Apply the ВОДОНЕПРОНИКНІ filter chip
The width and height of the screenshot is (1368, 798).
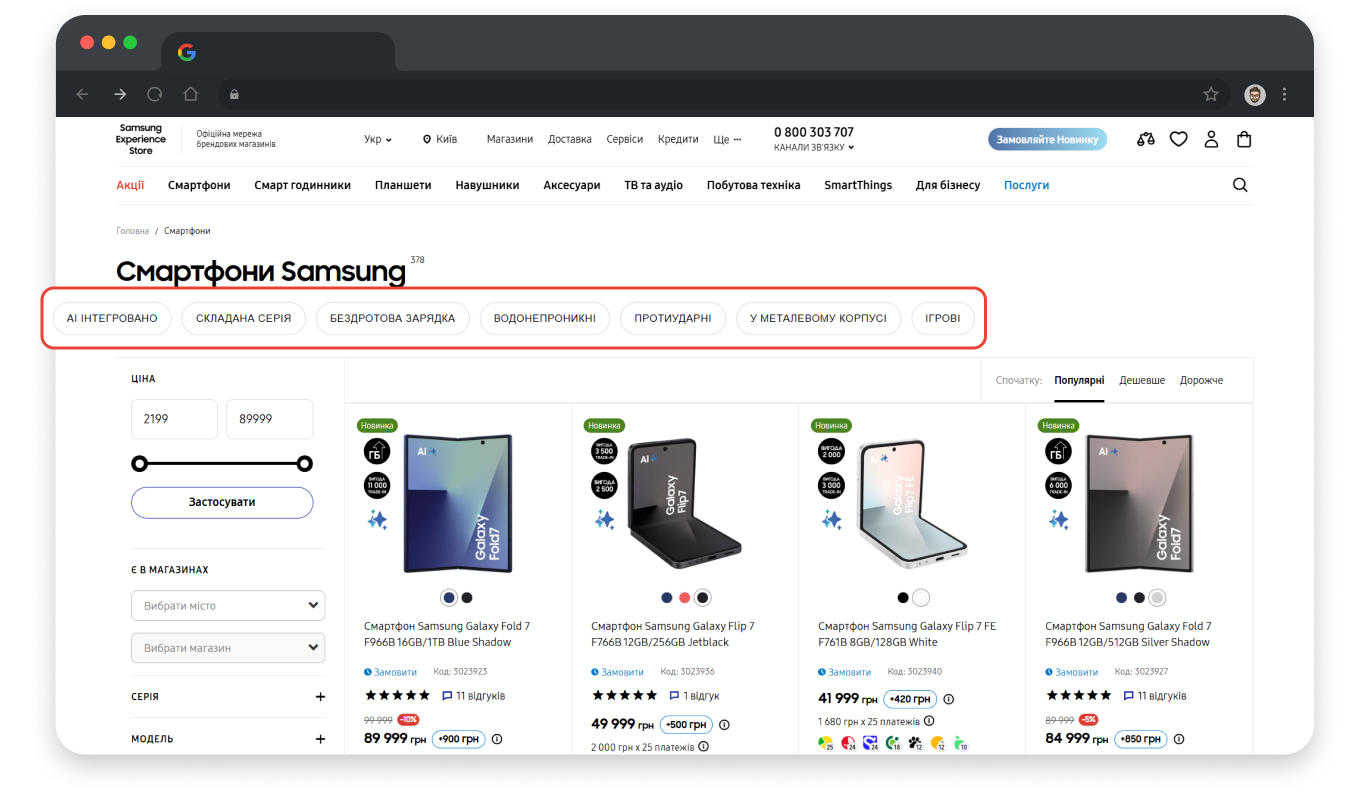point(544,319)
